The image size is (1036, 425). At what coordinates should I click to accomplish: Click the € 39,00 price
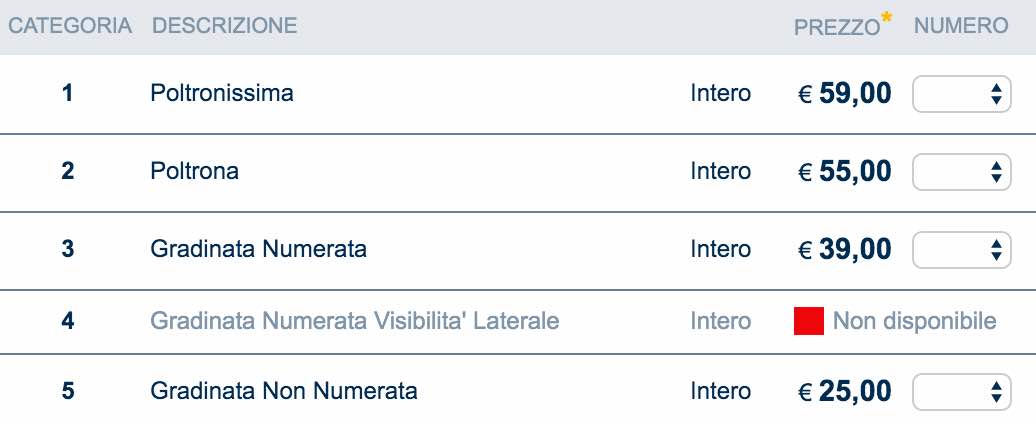(844, 249)
